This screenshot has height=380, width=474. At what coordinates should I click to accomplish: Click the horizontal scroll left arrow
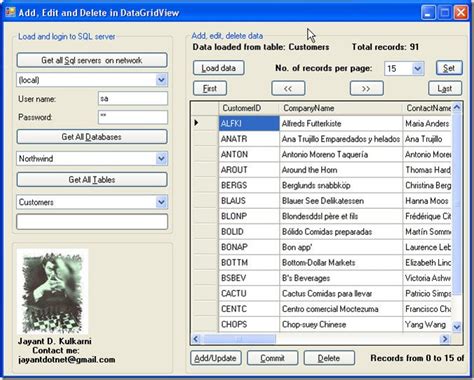(x=196, y=339)
